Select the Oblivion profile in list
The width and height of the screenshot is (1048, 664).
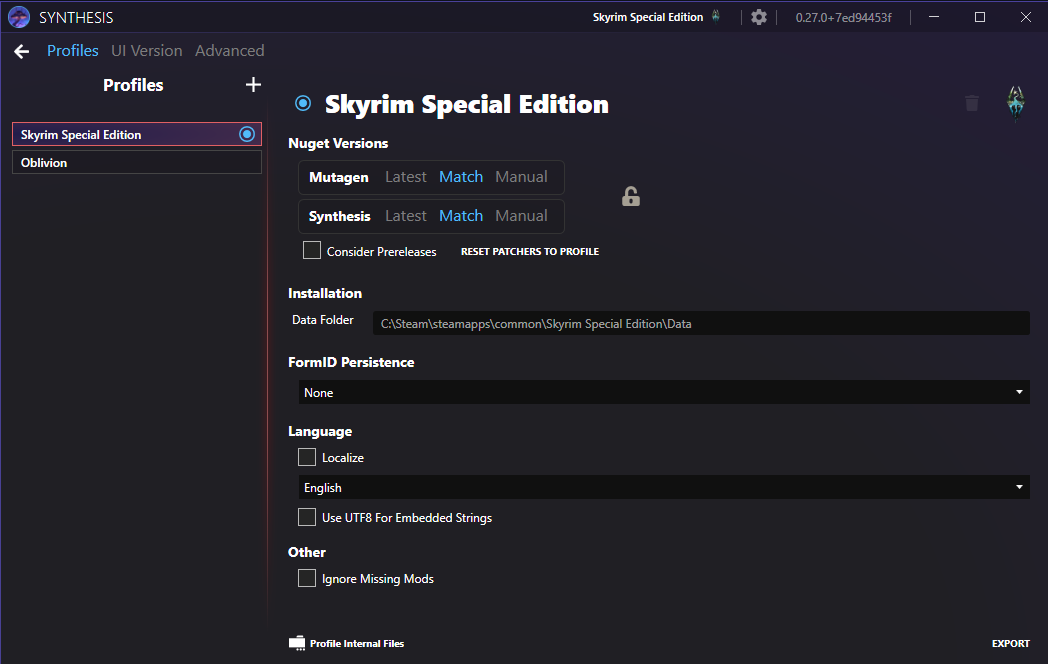[137, 162]
